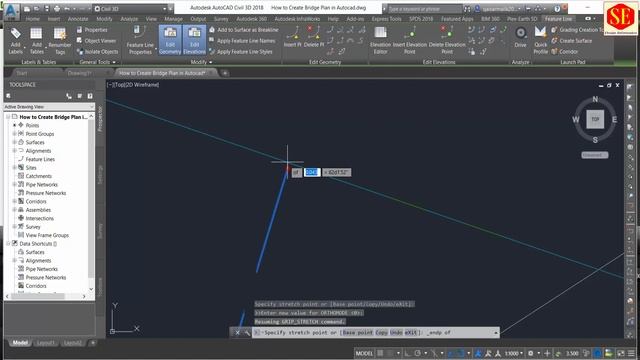Click the distance input field near cursor
The width and height of the screenshot is (640, 360).
point(312,172)
